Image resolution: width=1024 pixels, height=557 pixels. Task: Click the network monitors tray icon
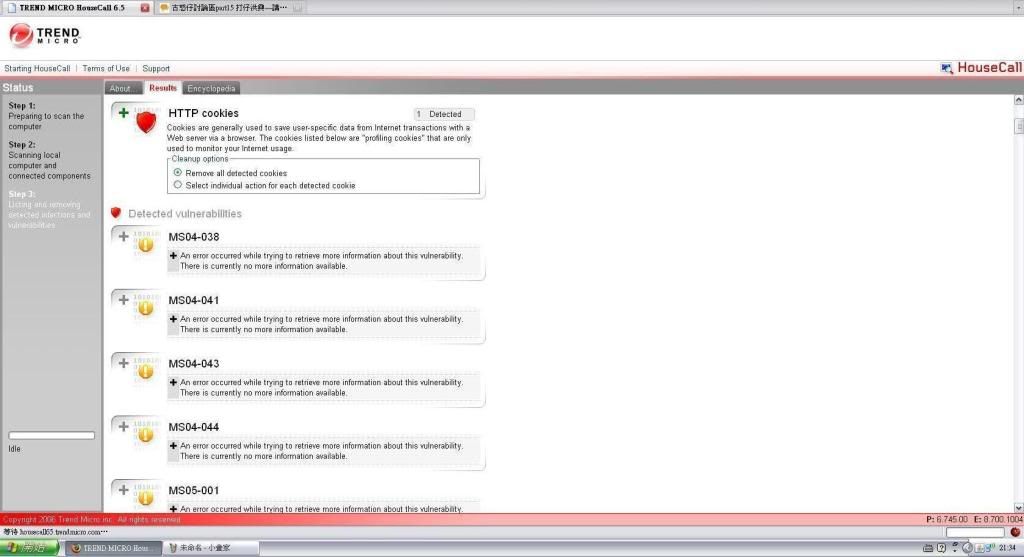point(991,548)
